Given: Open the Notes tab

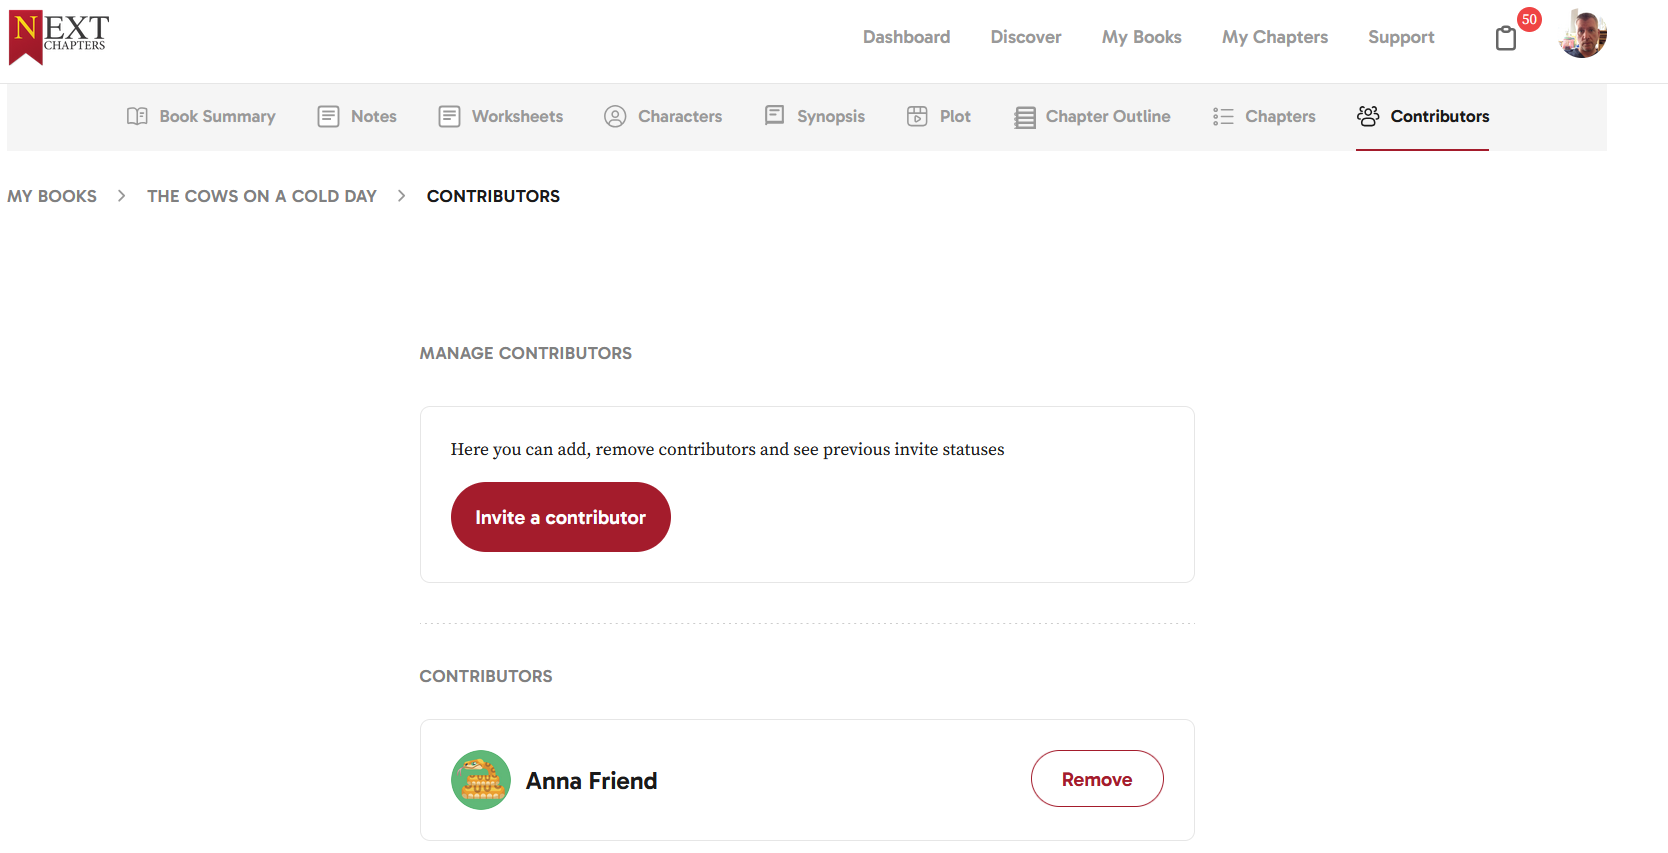Looking at the screenshot, I should click(x=357, y=116).
